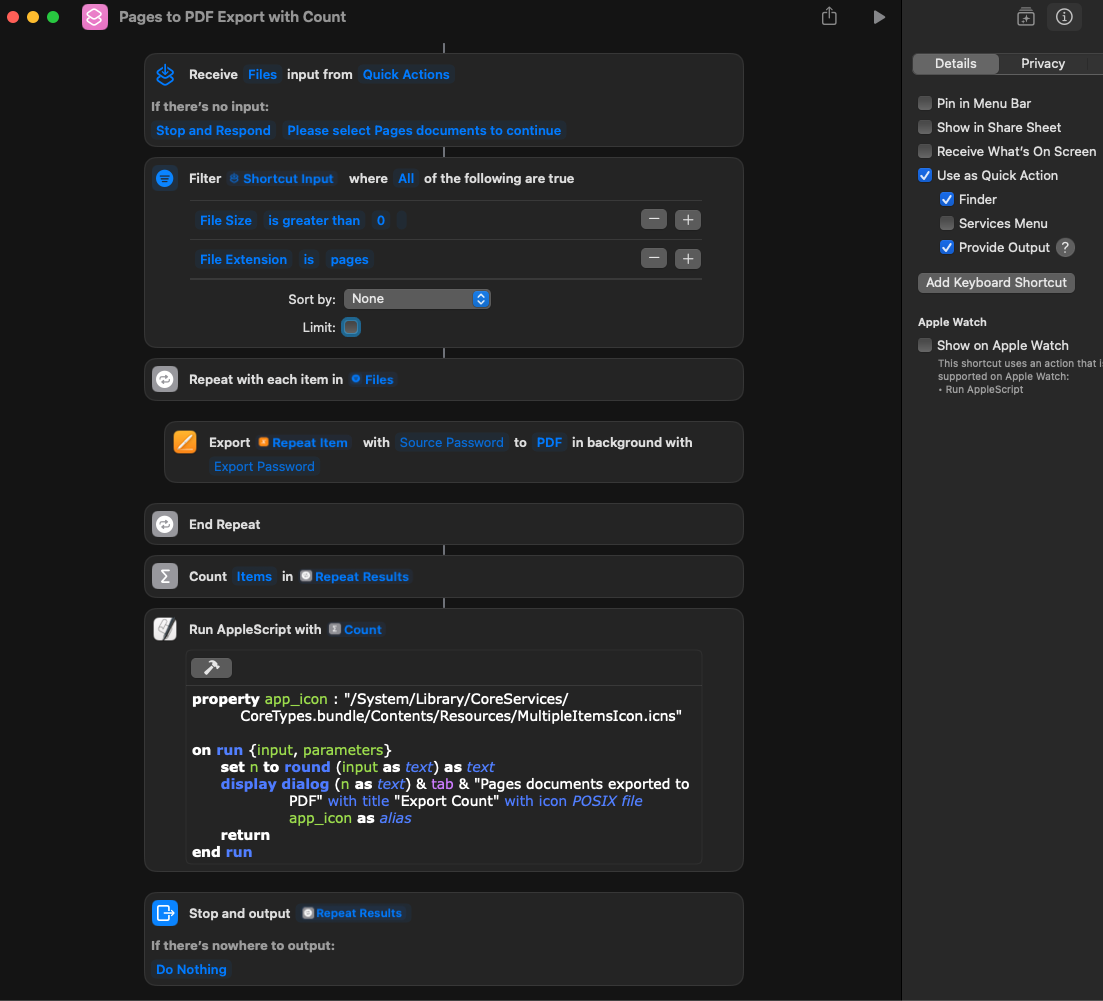Click the 'is' operator in File Extension row
Screen dimensions: 1103x1001
click(309, 260)
